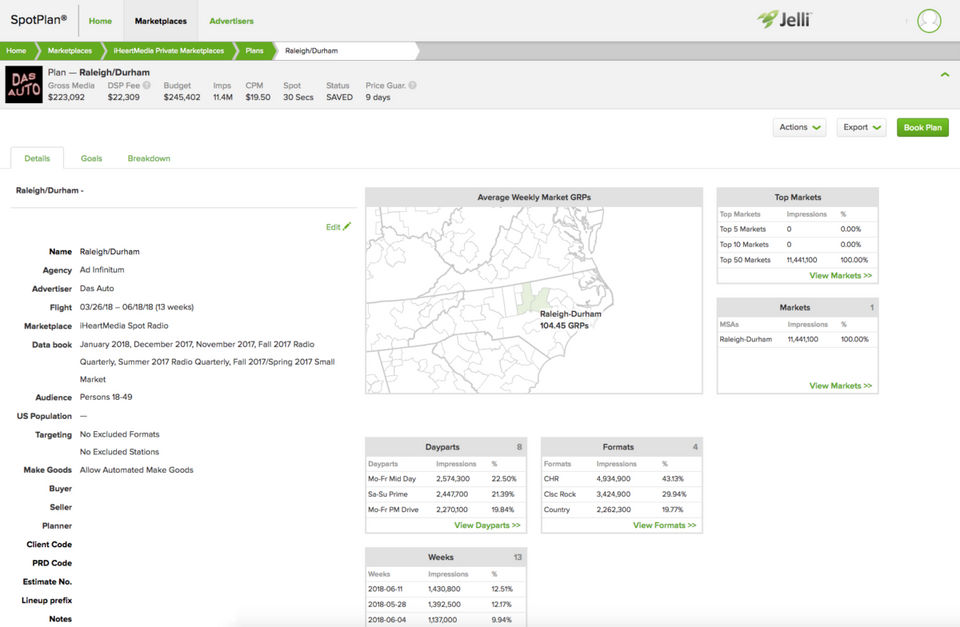This screenshot has width=960, height=627.
Task: Click the Top 5 Markets row
Action: [797, 229]
